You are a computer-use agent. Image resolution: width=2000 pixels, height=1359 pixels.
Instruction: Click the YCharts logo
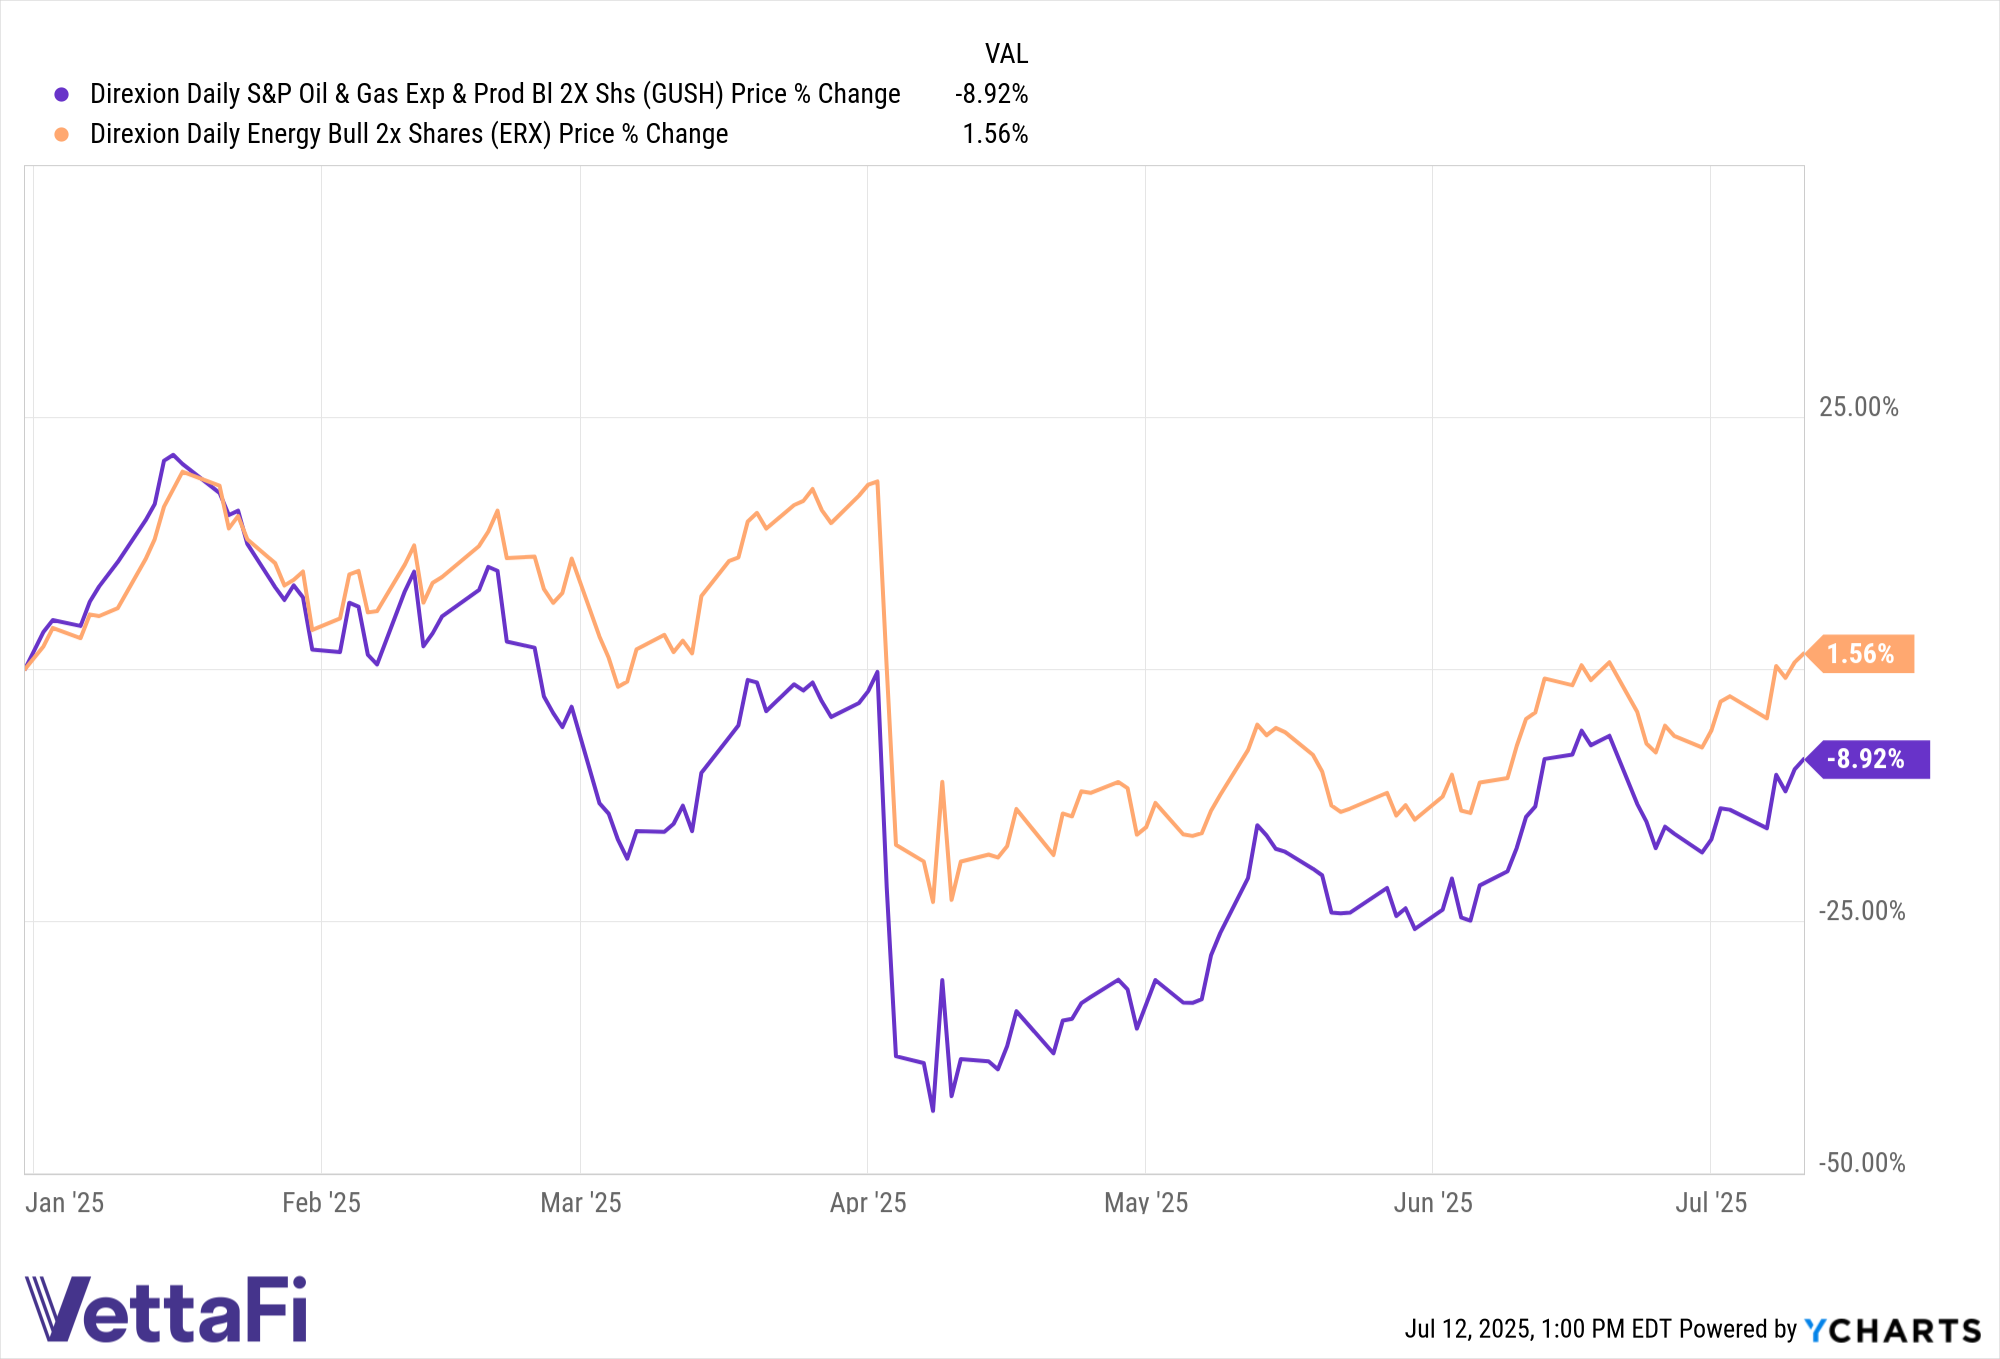tap(1892, 1330)
